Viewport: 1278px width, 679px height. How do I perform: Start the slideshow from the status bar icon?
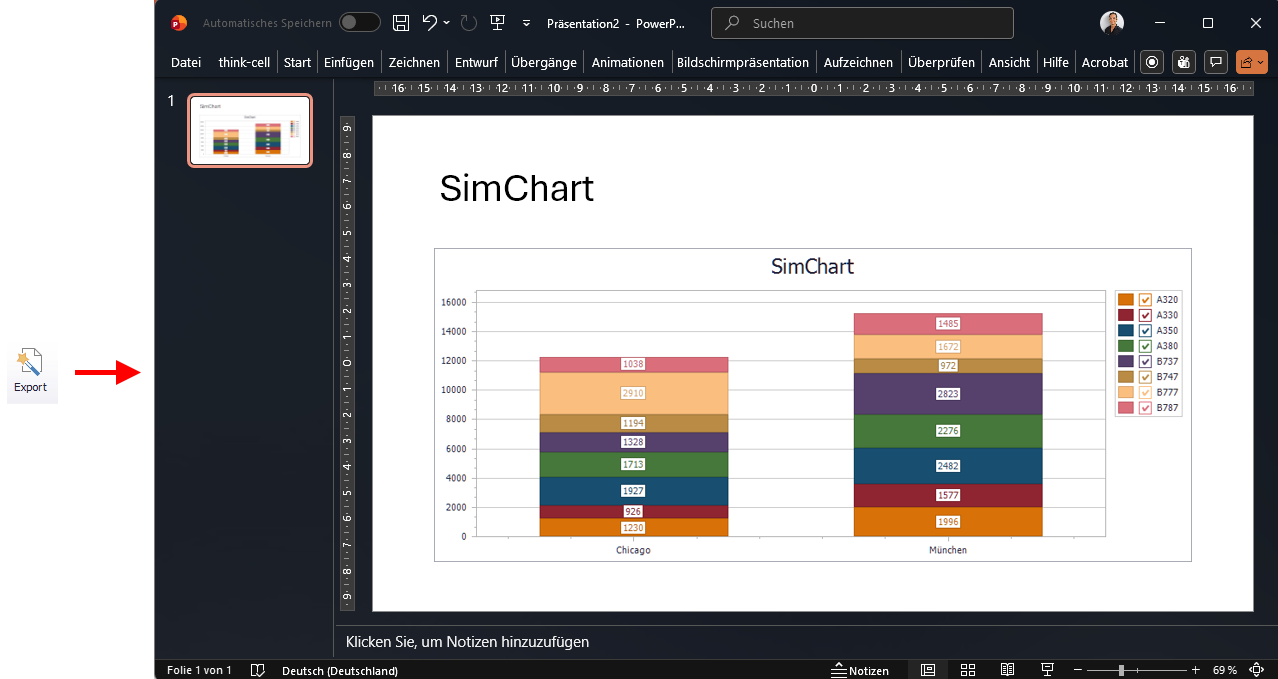tap(1046, 669)
